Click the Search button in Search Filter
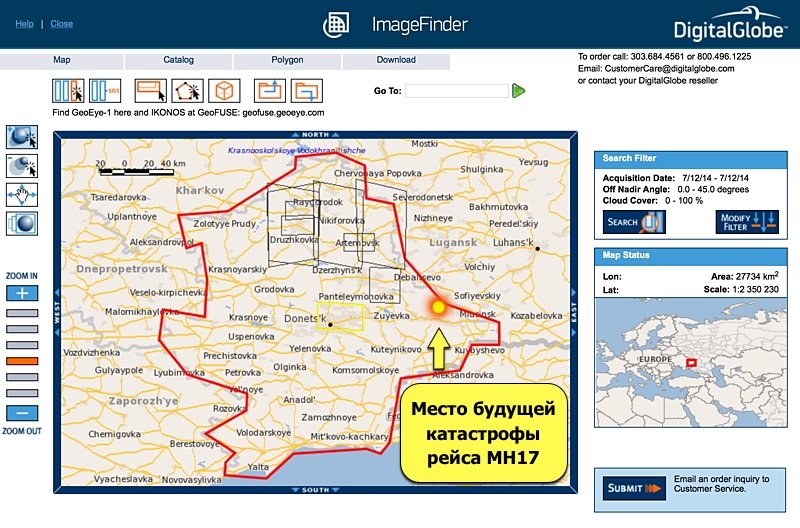Viewport: 800px width, 528px height. click(631, 222)
